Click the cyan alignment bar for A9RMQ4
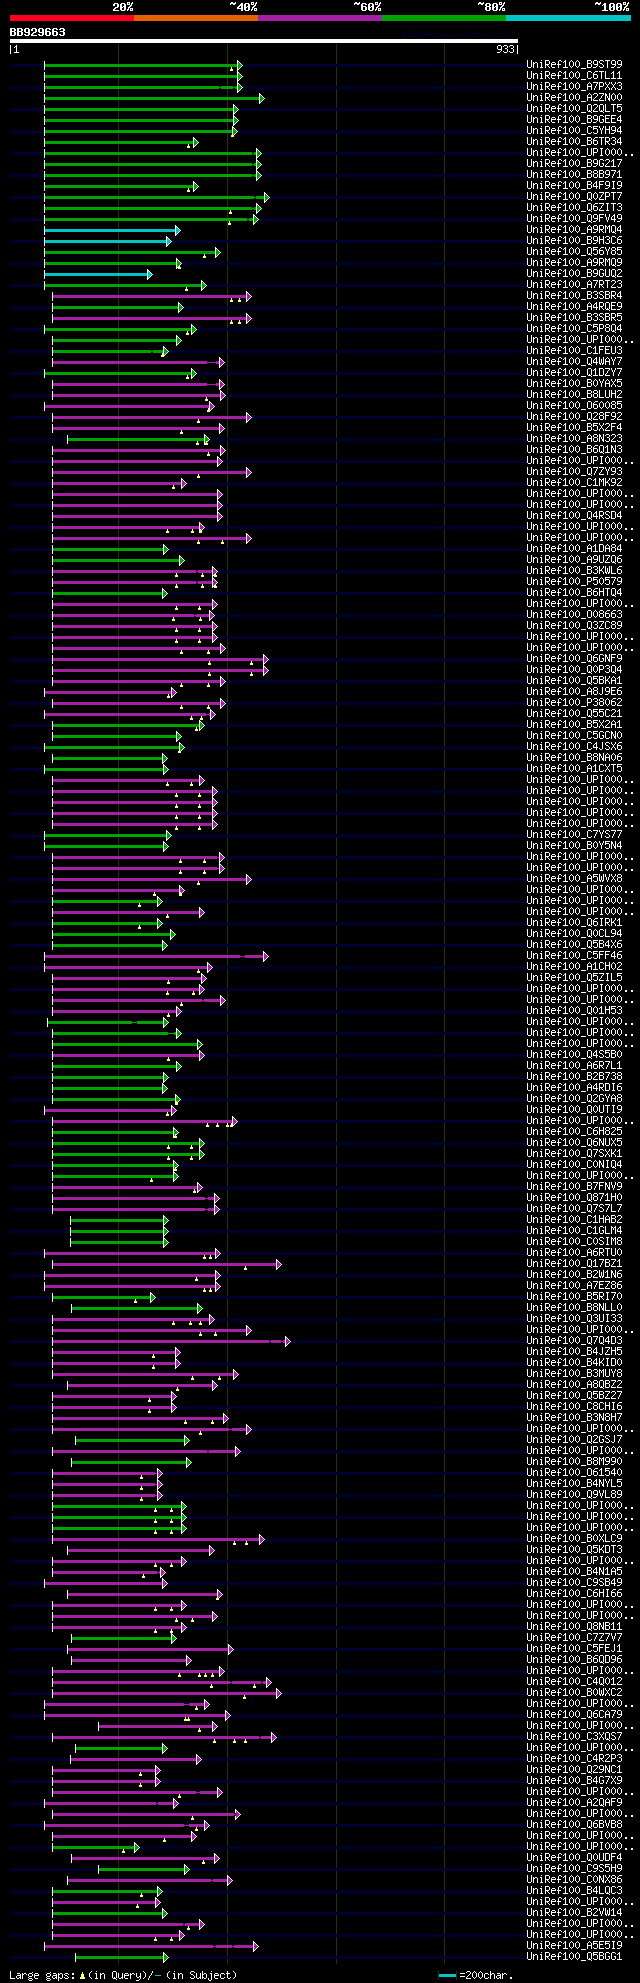This screenshot has width=640, height=1983. 111,230
